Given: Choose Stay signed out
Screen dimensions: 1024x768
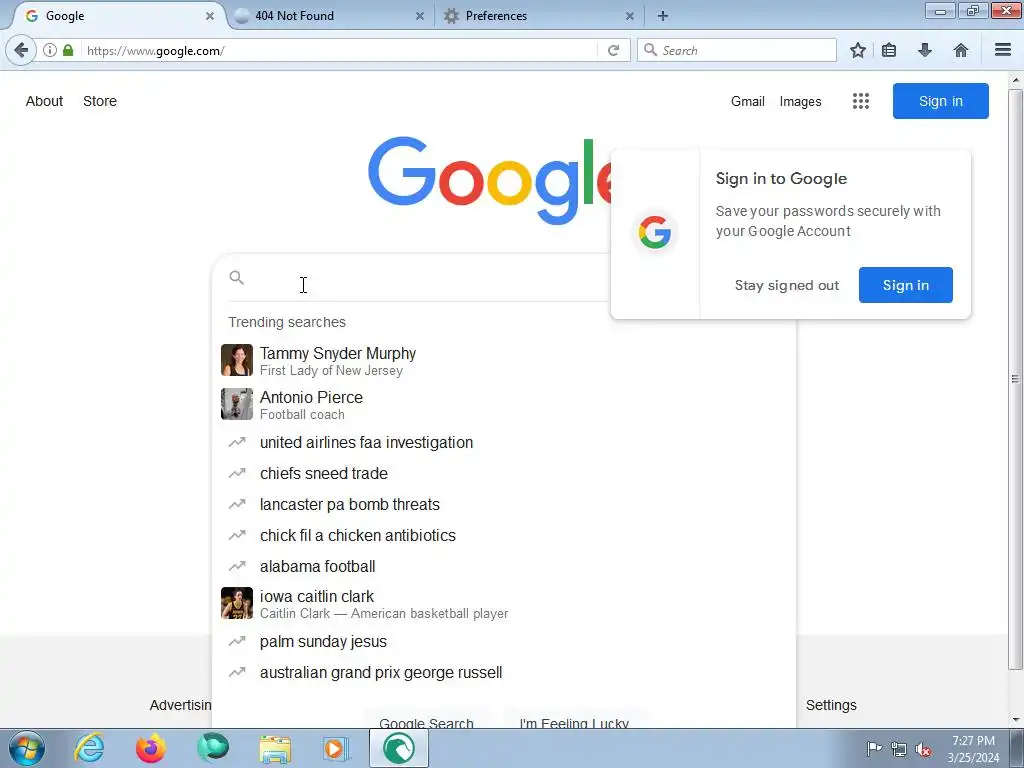Looking at the screenshot, I should pos(786,285).
